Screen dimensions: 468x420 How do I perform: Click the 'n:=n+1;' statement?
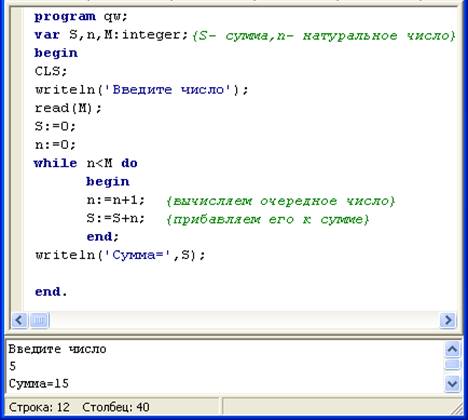click(116, 200)
